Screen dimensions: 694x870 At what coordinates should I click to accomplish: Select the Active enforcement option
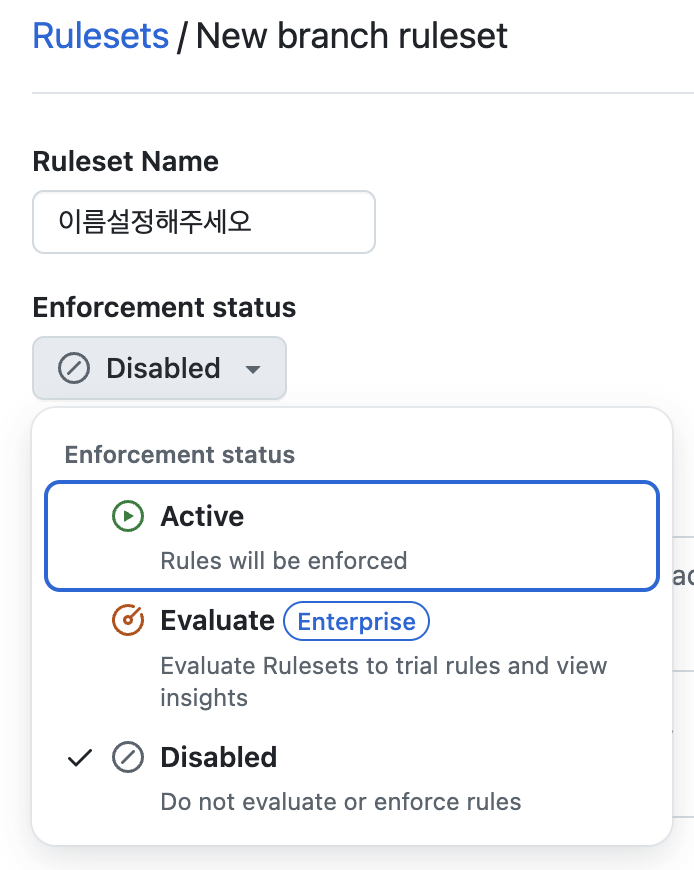pos(202,516)
